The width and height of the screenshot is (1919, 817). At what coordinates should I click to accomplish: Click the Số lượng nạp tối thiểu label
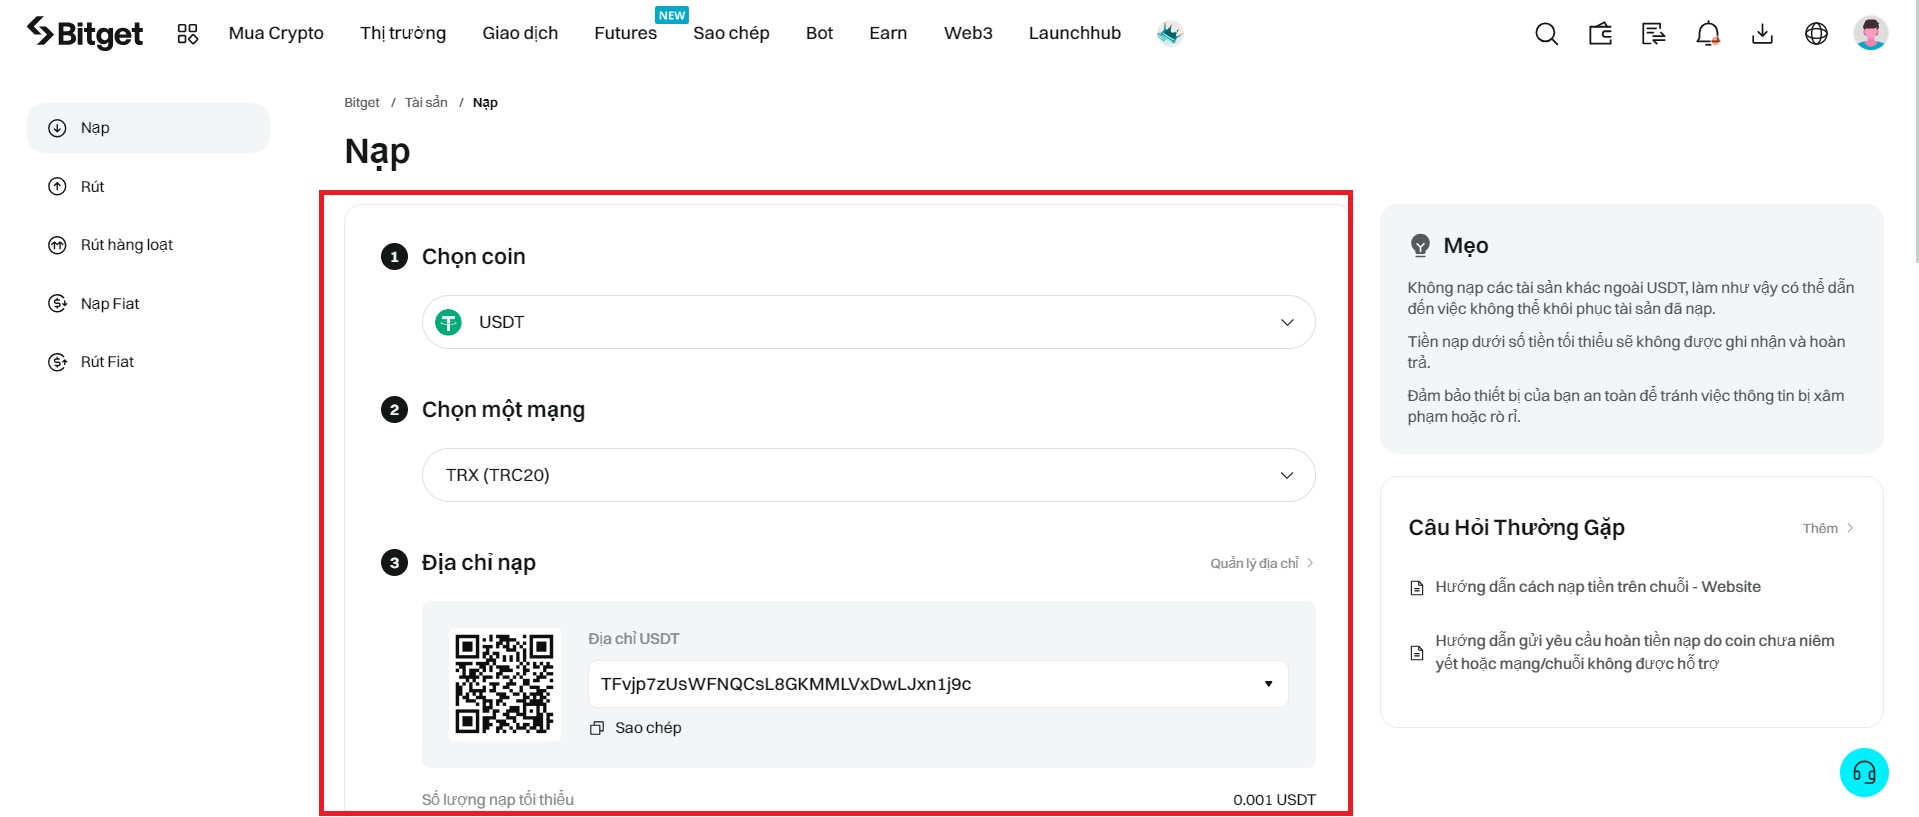[498, 800]
